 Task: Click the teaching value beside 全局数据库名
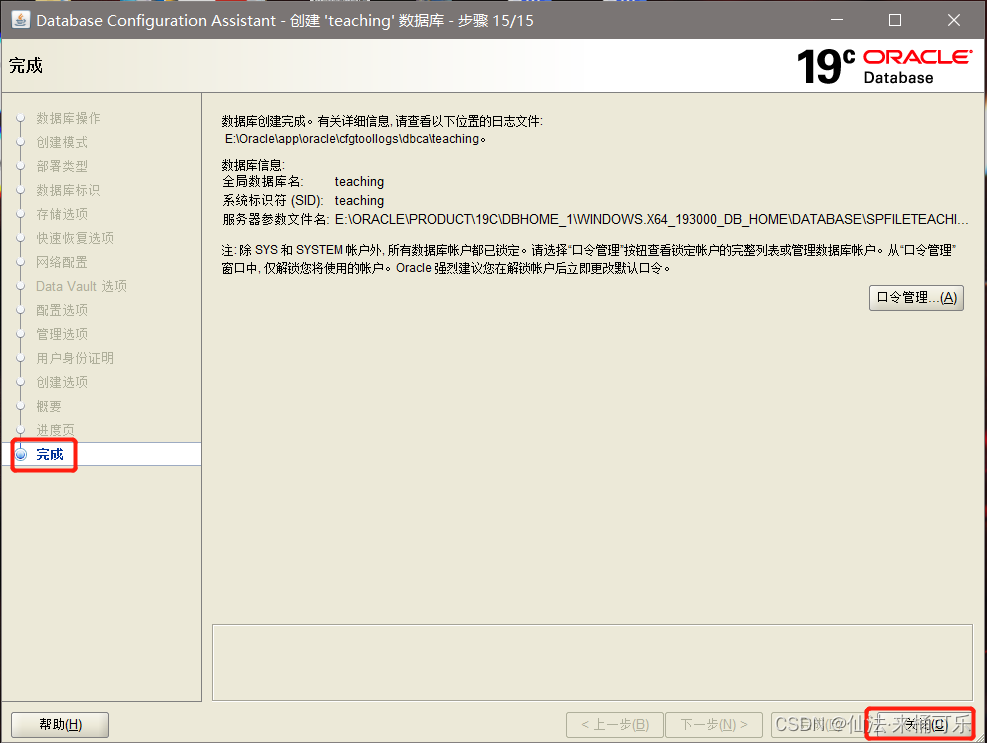coord(359,181)
